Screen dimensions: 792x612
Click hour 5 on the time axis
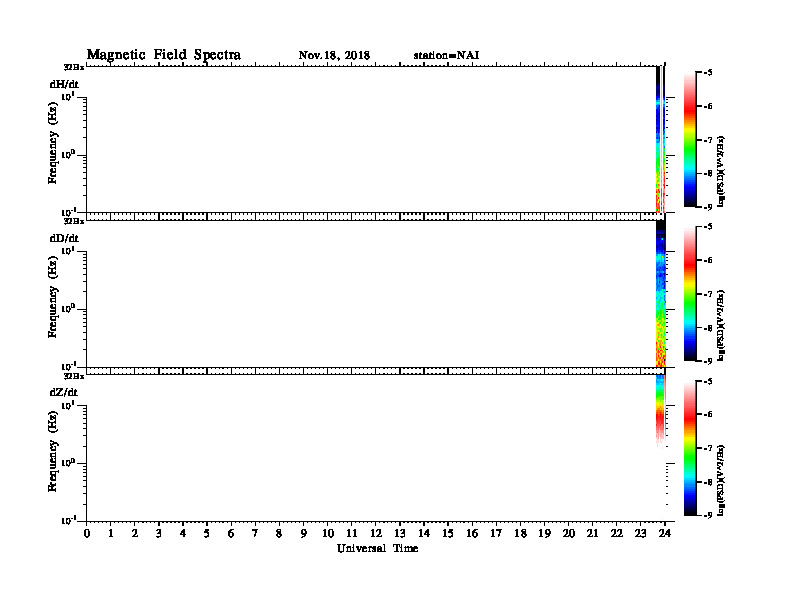[207, 534]
